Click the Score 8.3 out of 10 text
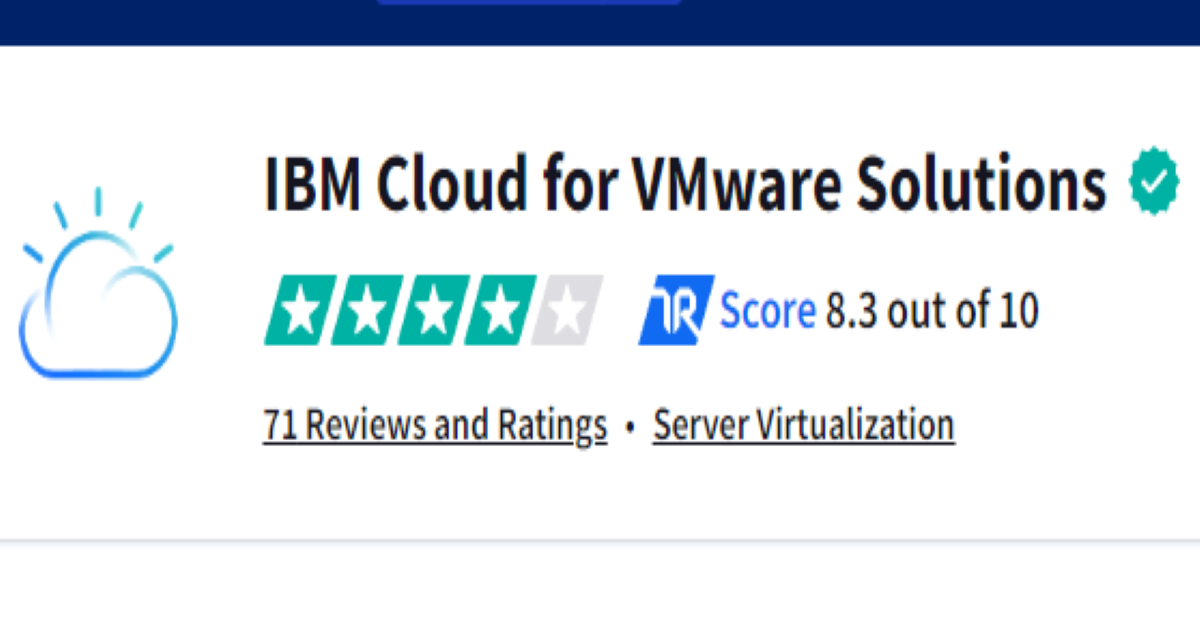This screenshot has width=1200, height=628. (x=880, y=311)
